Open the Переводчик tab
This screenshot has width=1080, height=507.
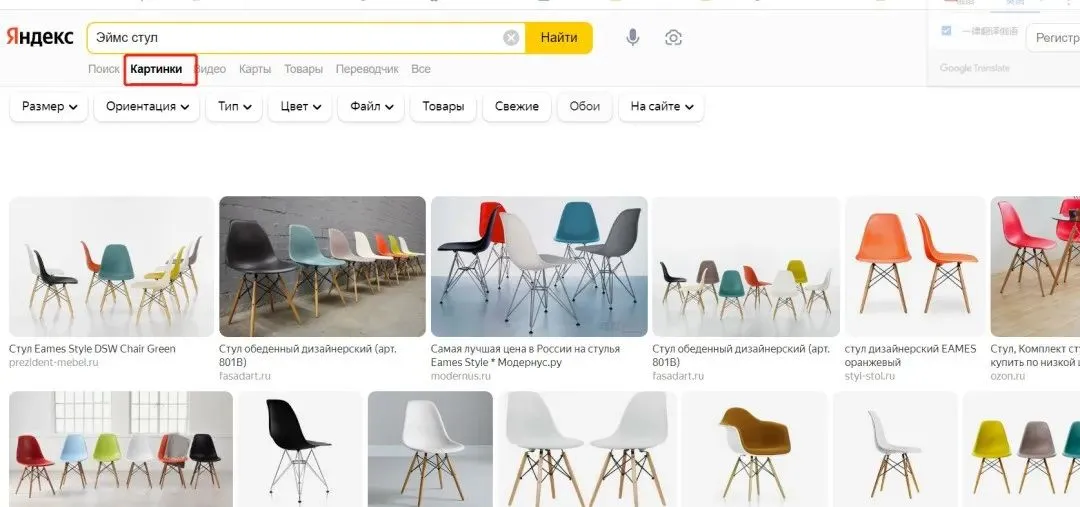367,69
